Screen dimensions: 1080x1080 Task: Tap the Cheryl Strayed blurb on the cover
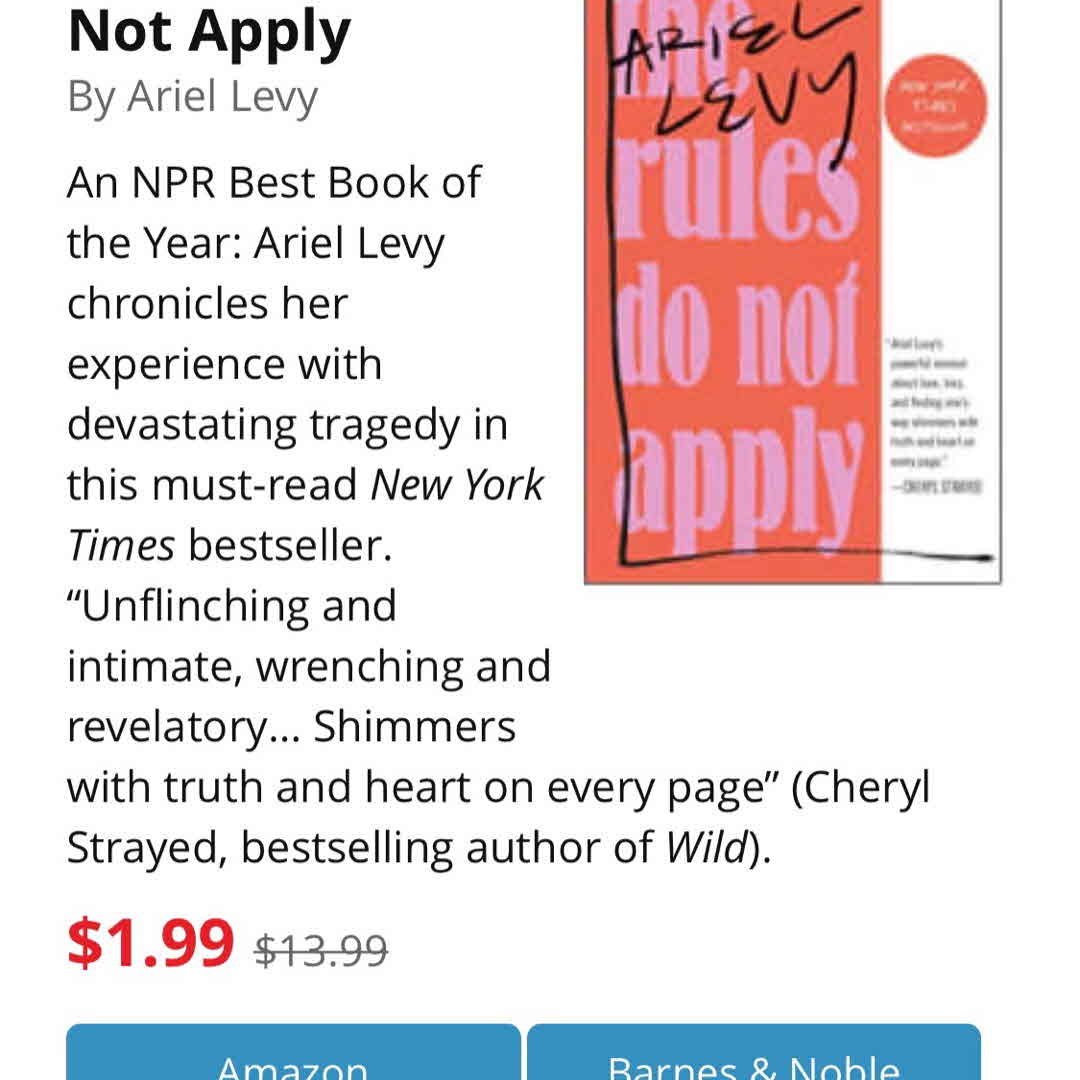pyautogui.click(x=933, y=413)
